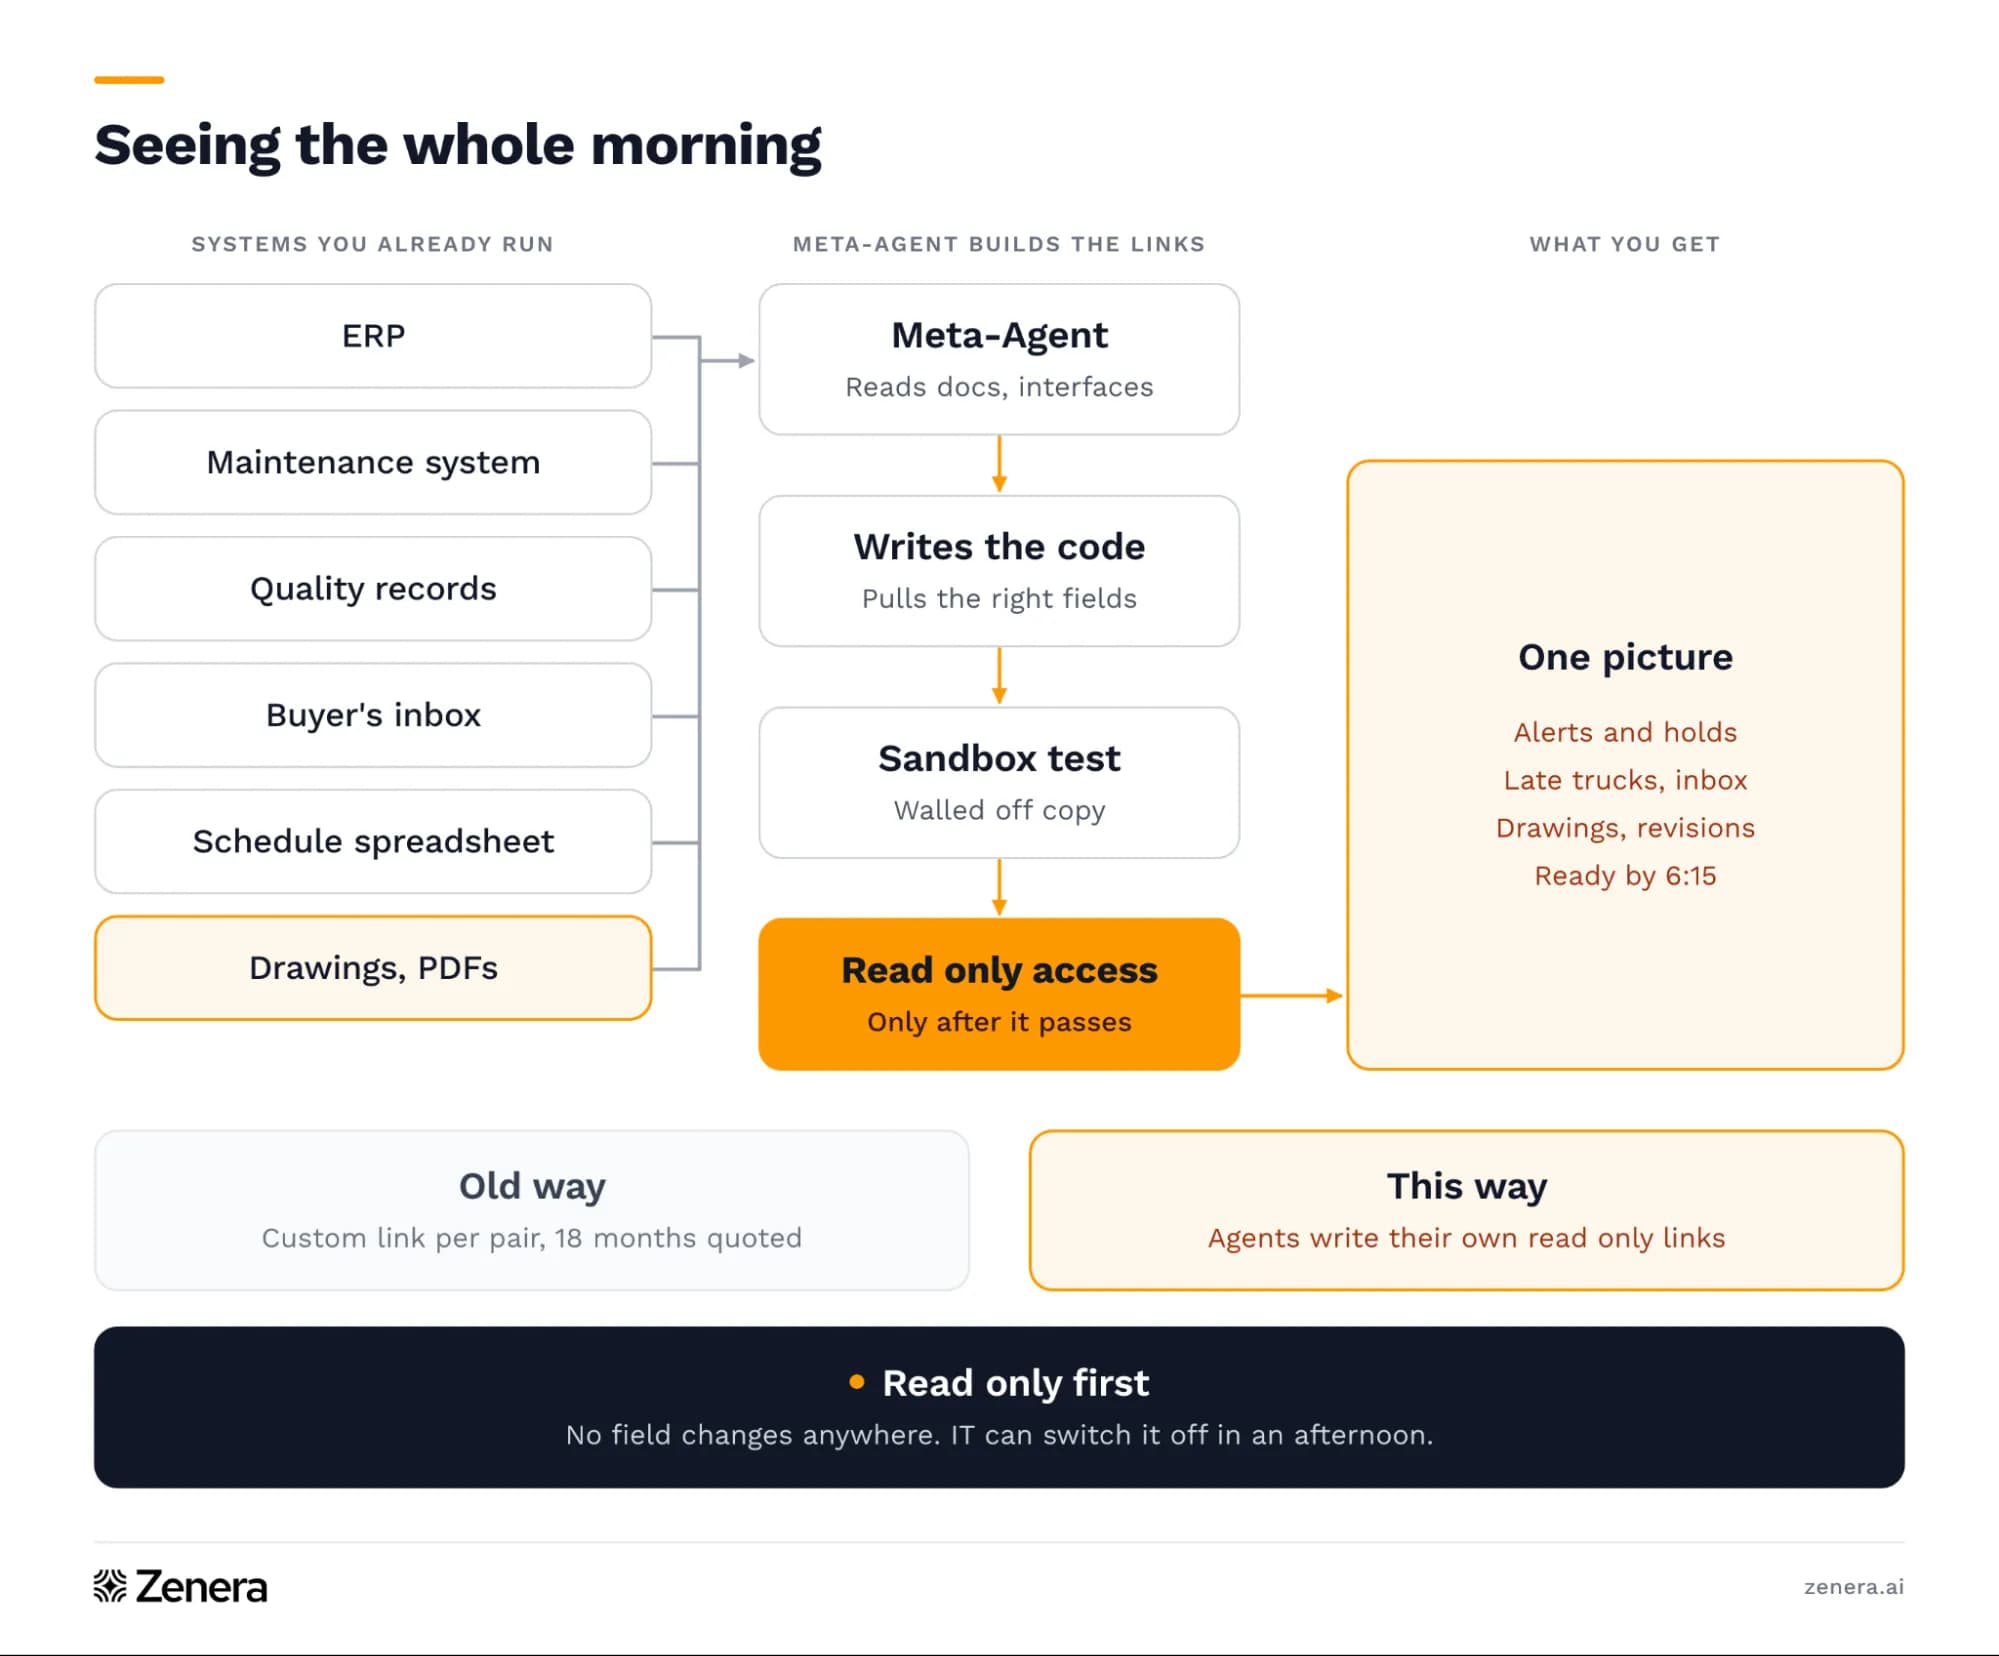1999x1656 pixels.
Task: Select the highlighted Drawings, PDFs box
Action: tap(373, 968)
